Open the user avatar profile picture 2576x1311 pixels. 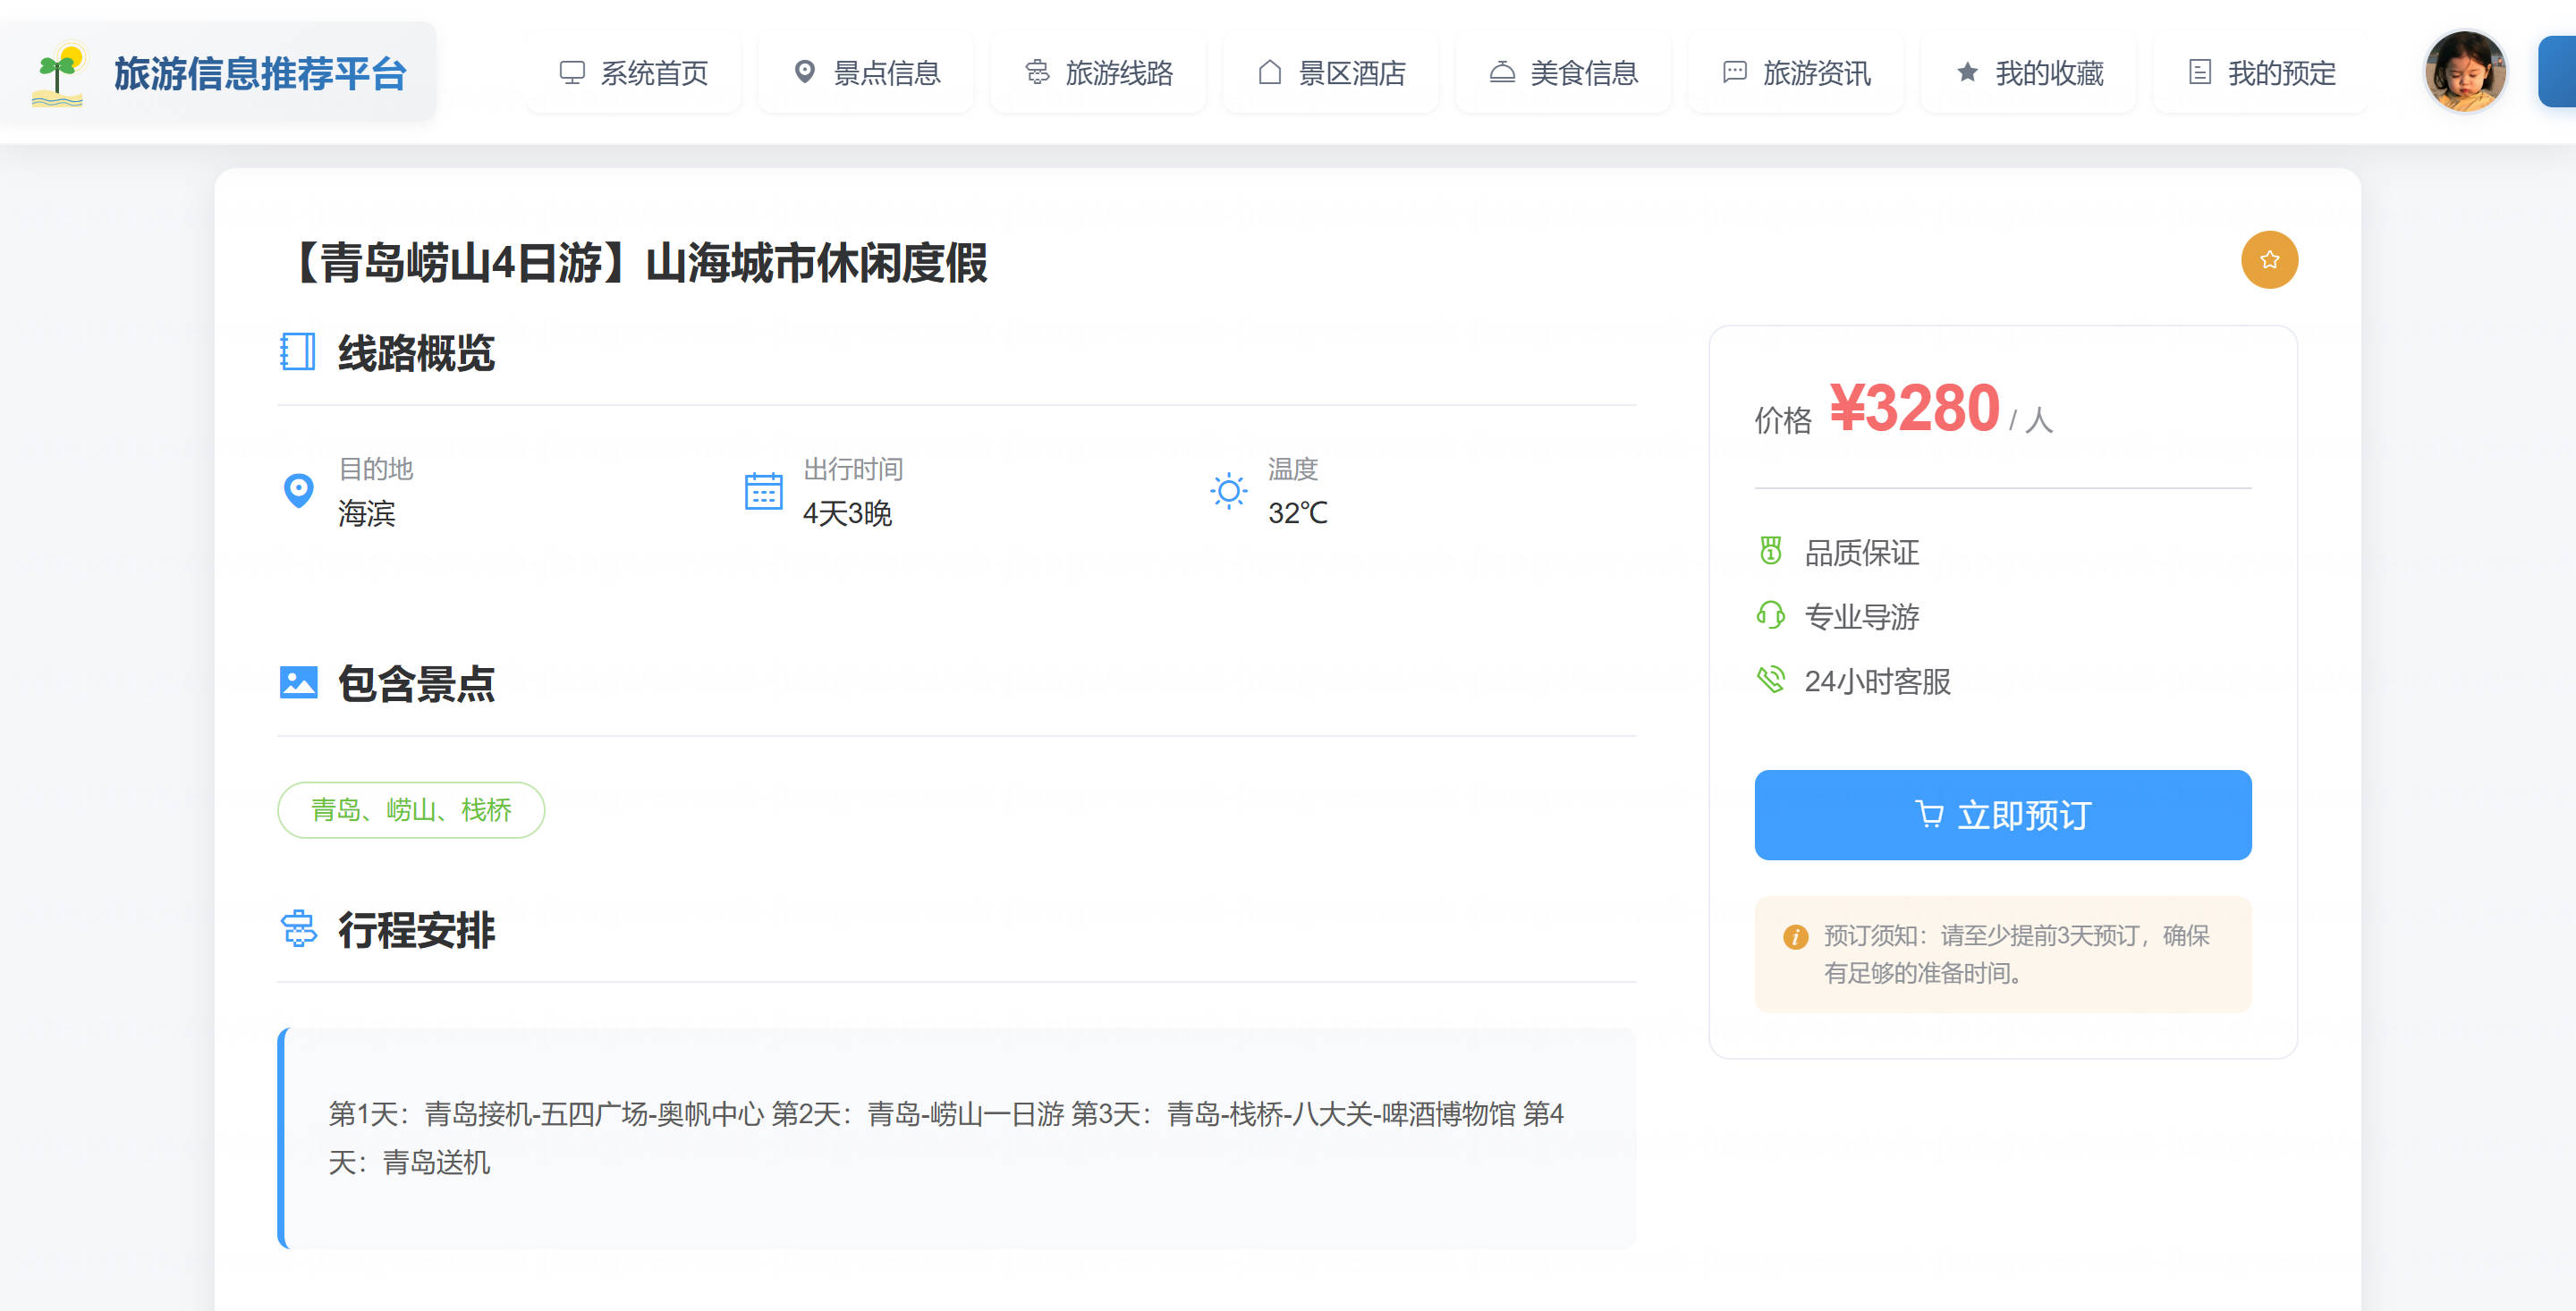pyautogui.click(x=2465, y=71)
